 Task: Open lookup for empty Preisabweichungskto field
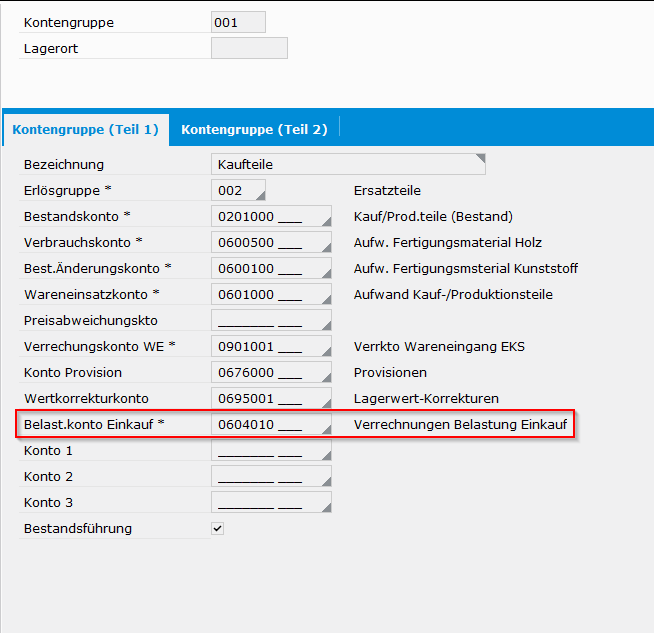point(327,325)
